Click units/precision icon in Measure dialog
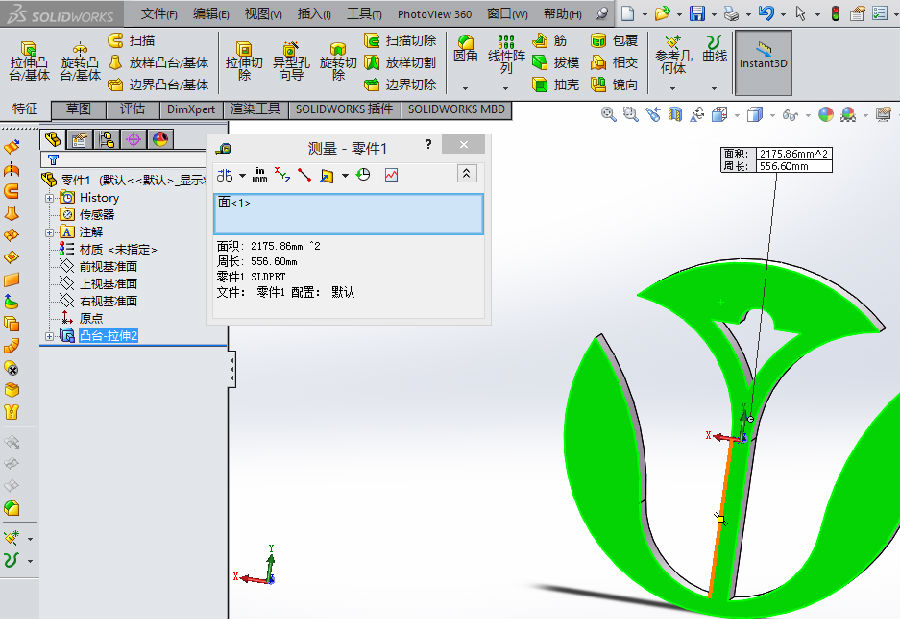The width and height of the screenshot is (900, 619). pyautogui.click(x=260, y=175)
